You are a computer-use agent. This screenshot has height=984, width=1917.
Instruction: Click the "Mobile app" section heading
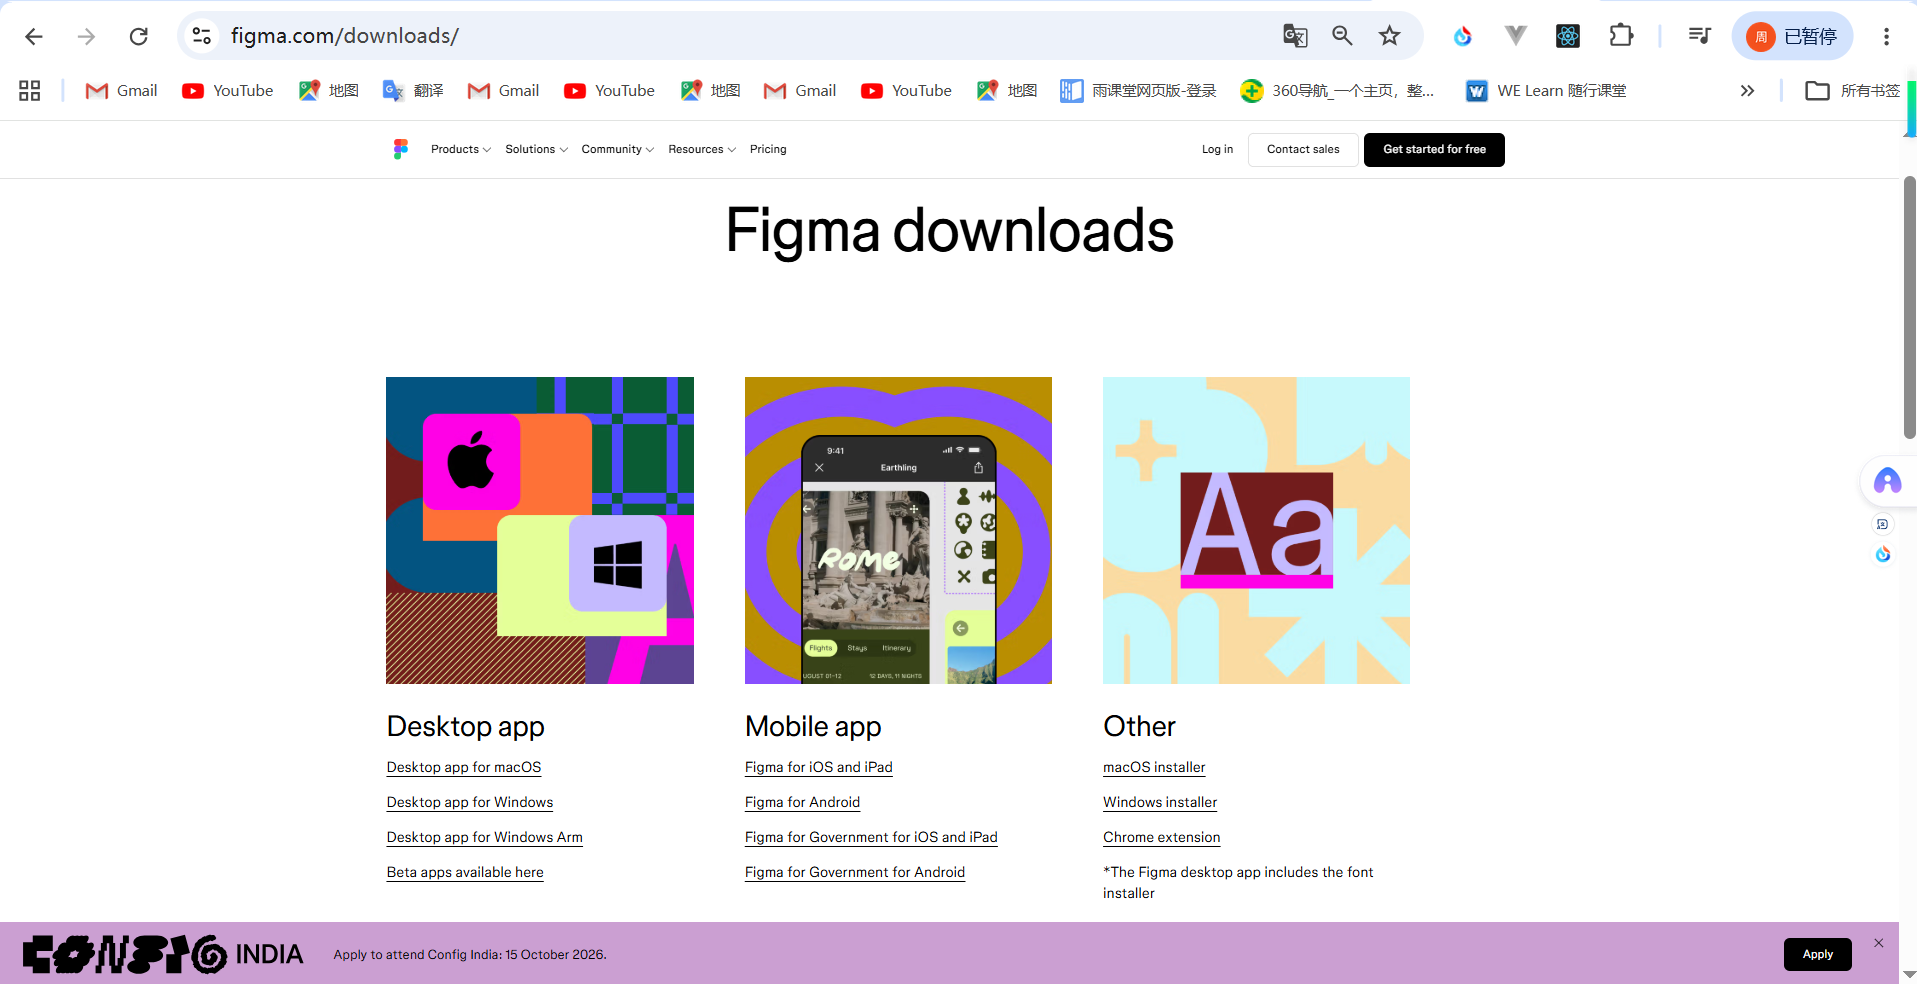click(813, 726)
